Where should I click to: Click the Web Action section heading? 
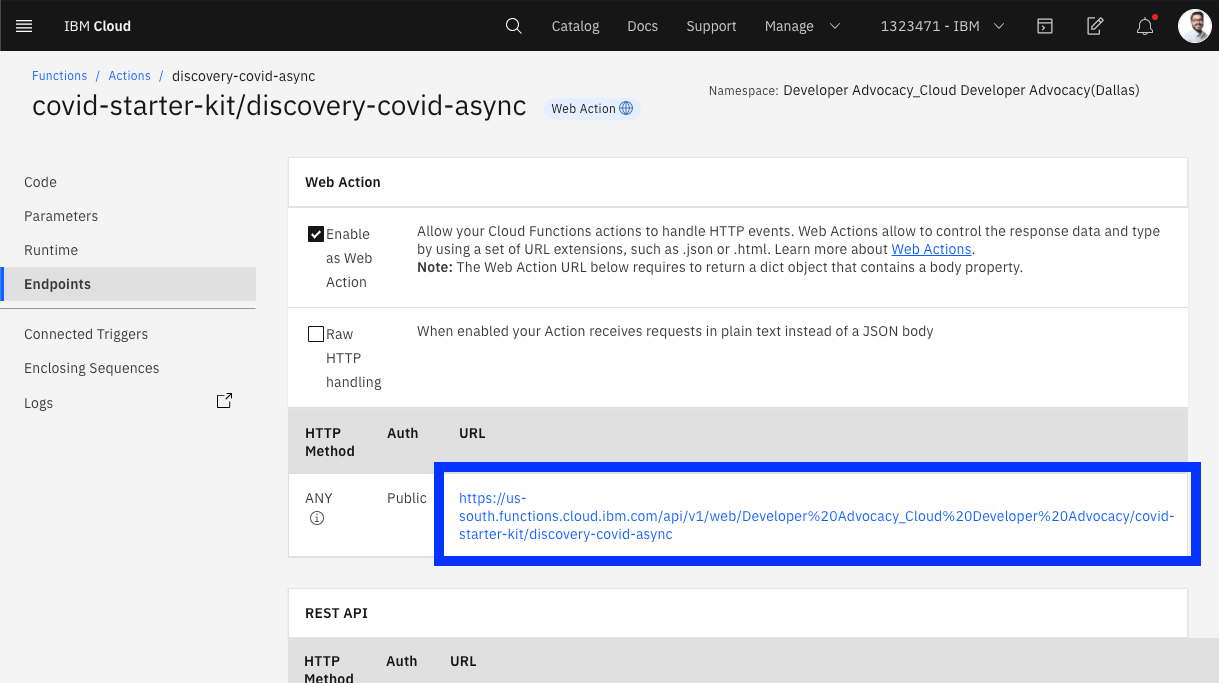point(343,182)
